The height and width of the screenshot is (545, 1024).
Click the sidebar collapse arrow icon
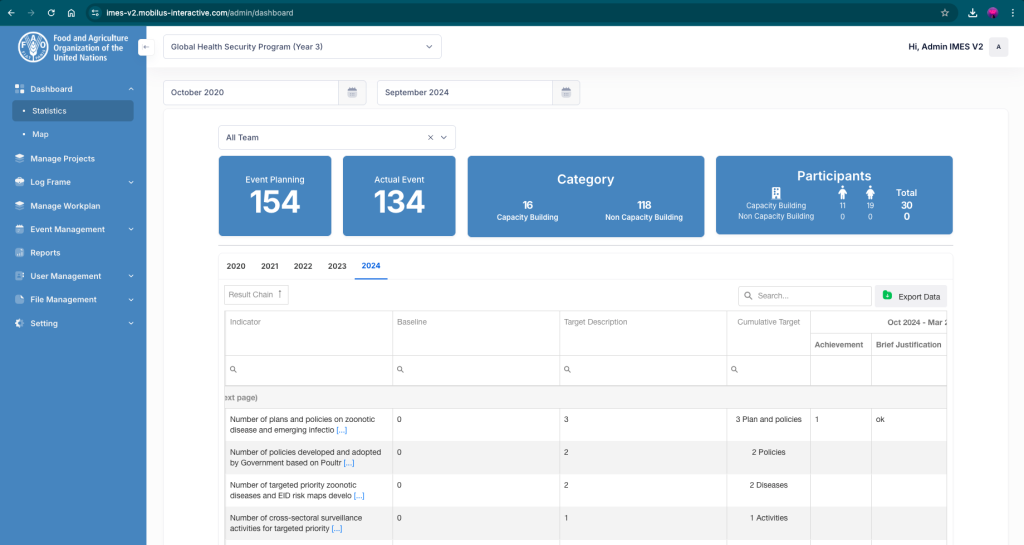coord(145,47)
